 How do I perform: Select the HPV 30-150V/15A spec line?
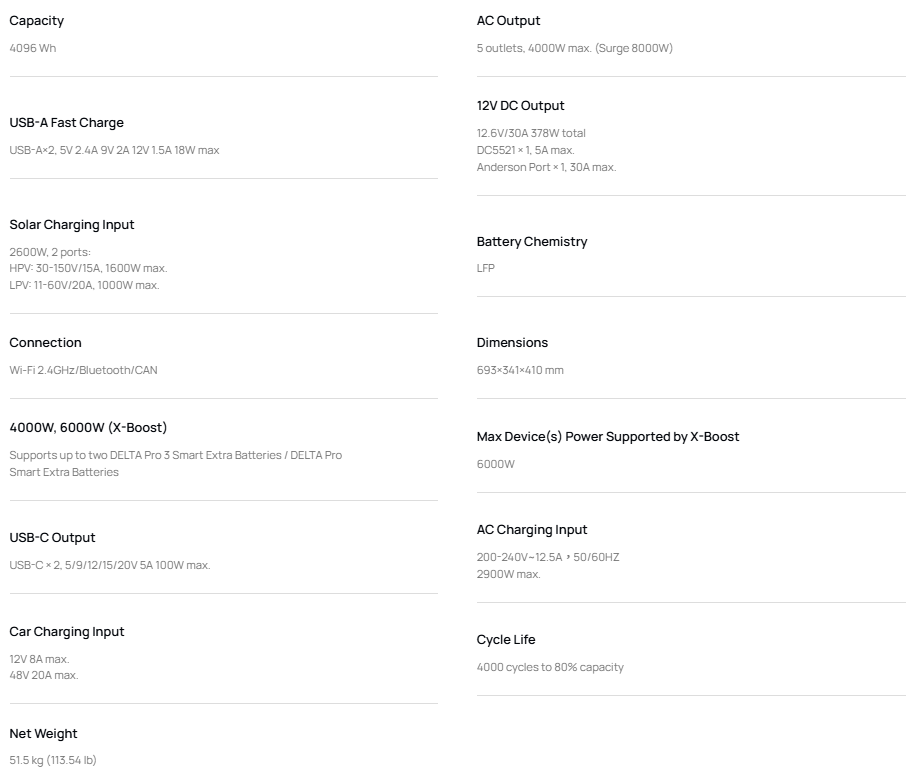point(88,268)
